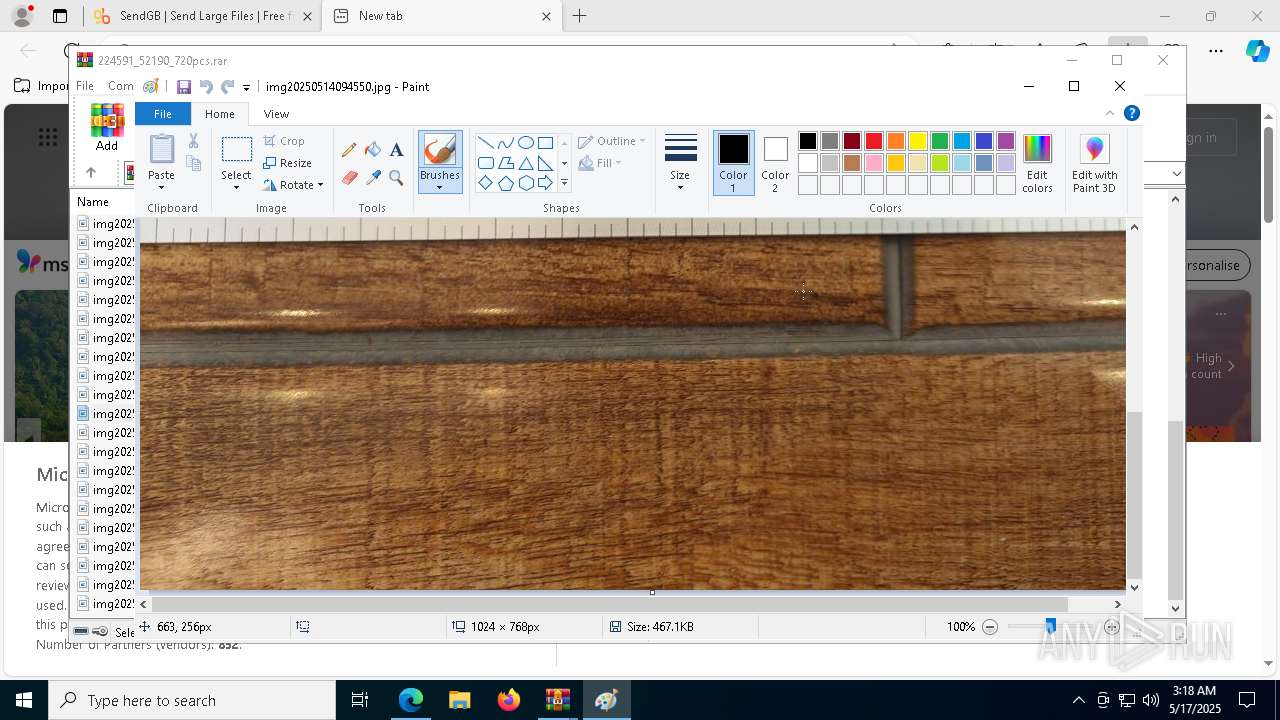Collapse the ribbon with the caret arrow
Image resolution: width=1280 pixels, height=720 pixels.
1109,113
